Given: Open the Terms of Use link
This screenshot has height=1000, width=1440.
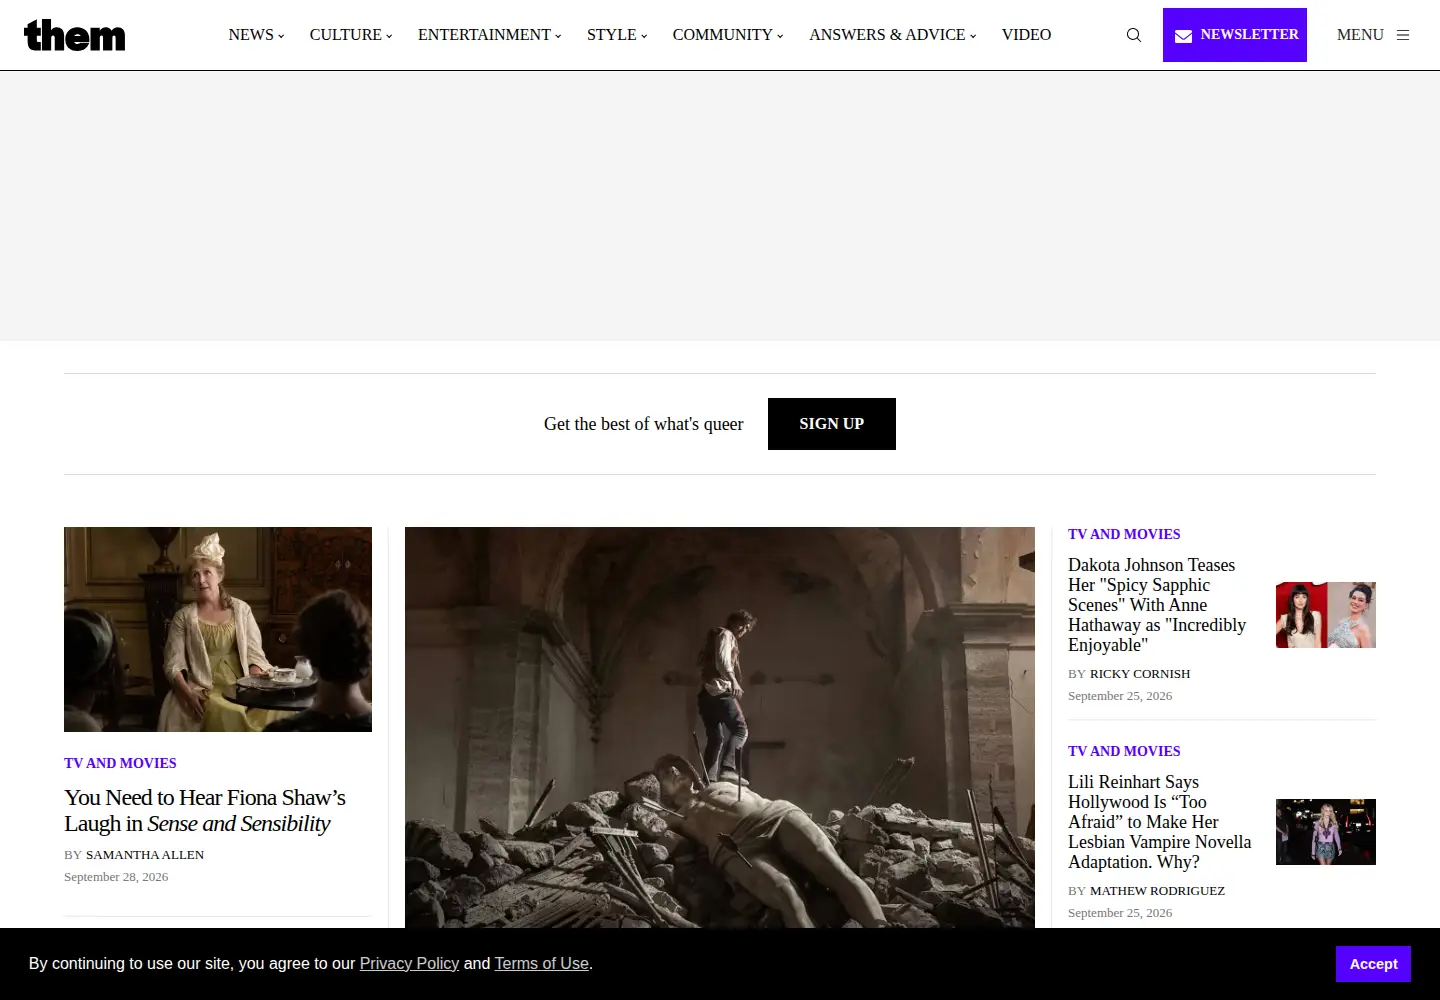Looking at the screenshot, I should pos(542,964).
